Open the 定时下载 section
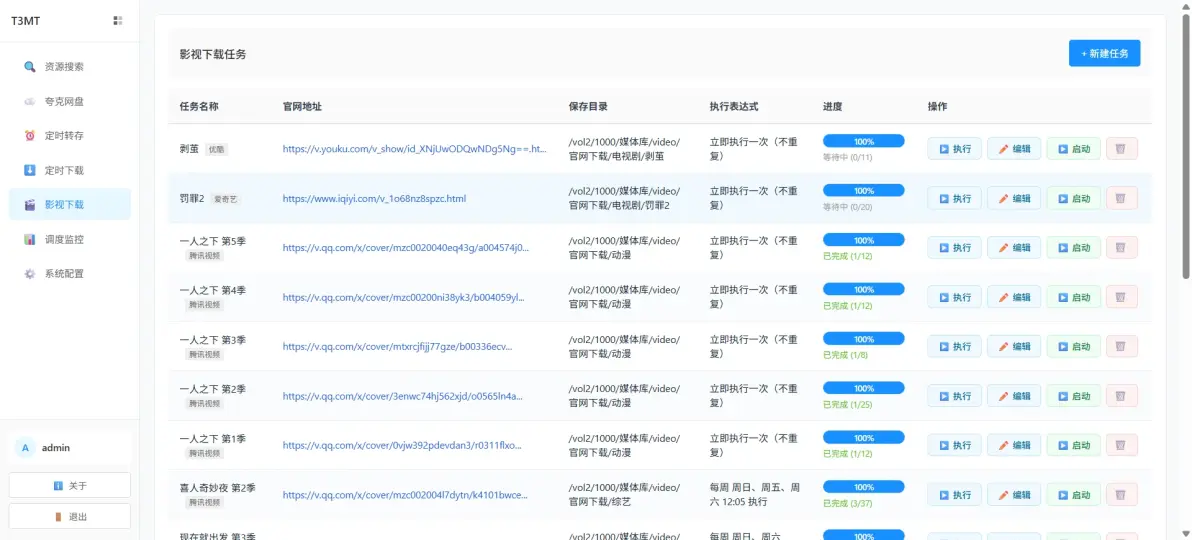Viewport: 1192px width, 540px height. click(64, 170)
